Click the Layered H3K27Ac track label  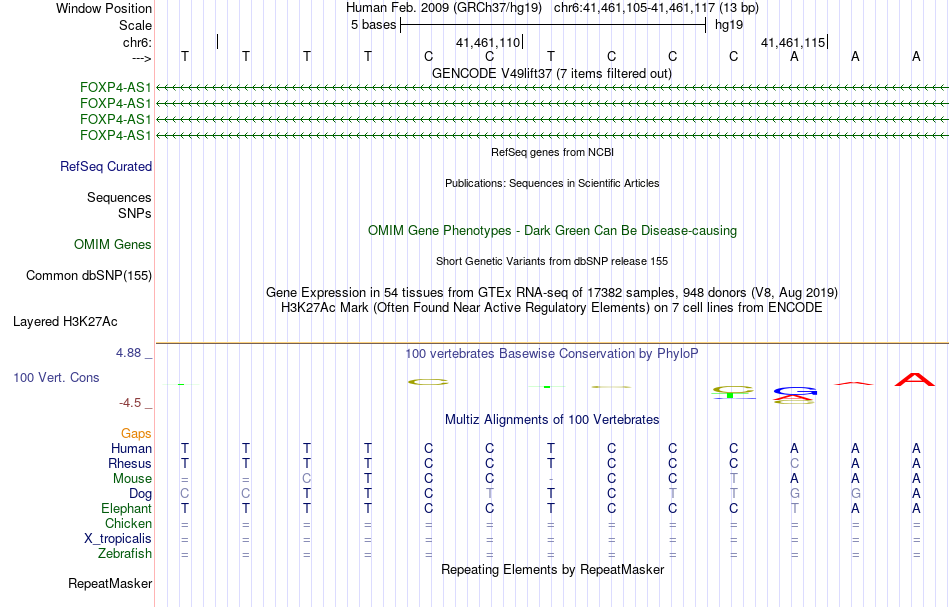[x=65, y=322]
